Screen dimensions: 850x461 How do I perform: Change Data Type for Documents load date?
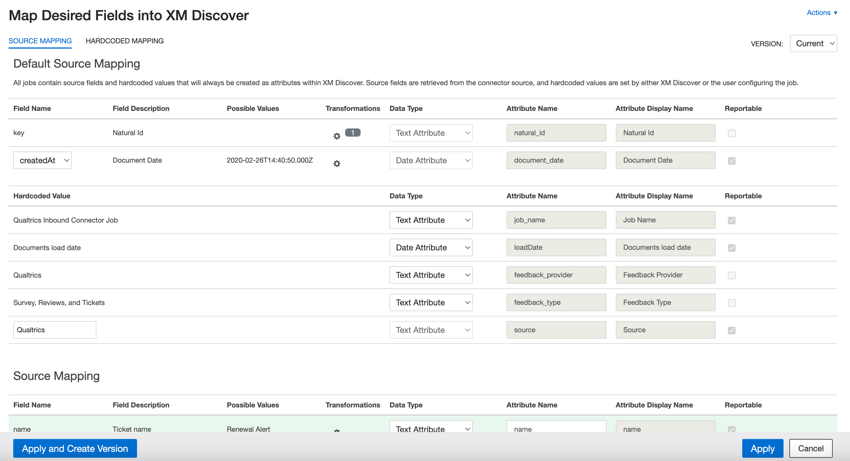(430, 248)
